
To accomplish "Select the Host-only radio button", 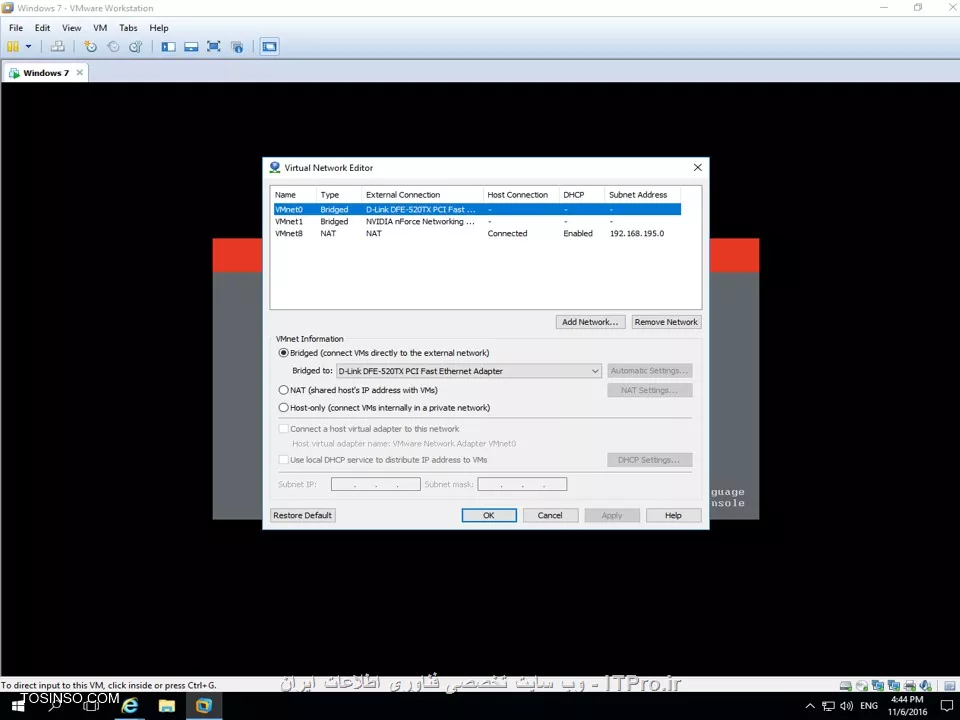I will (x=283, y=408).
